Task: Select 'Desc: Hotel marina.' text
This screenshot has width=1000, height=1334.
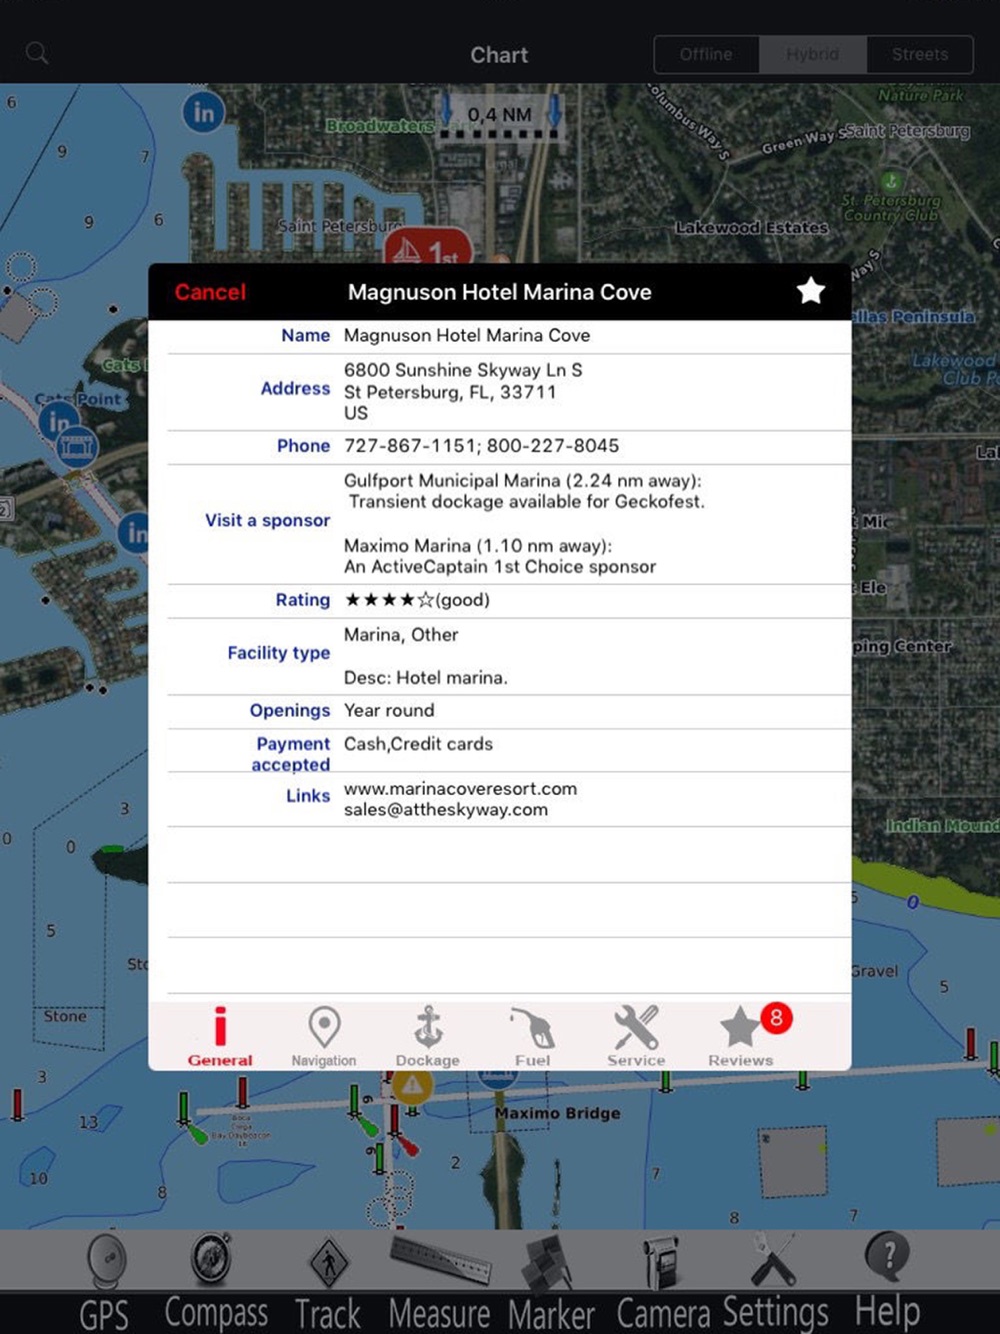Action: [x=426, y=678]
